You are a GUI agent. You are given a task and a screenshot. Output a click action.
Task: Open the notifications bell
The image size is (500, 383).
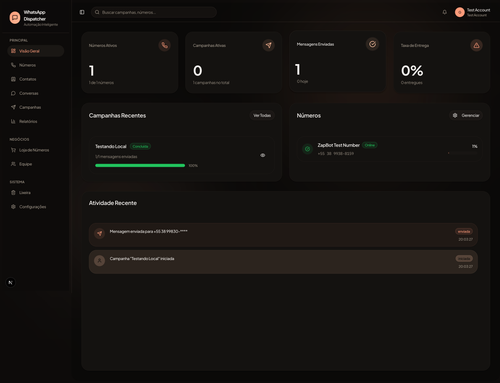pyautogui.click(x=444, y=12)
